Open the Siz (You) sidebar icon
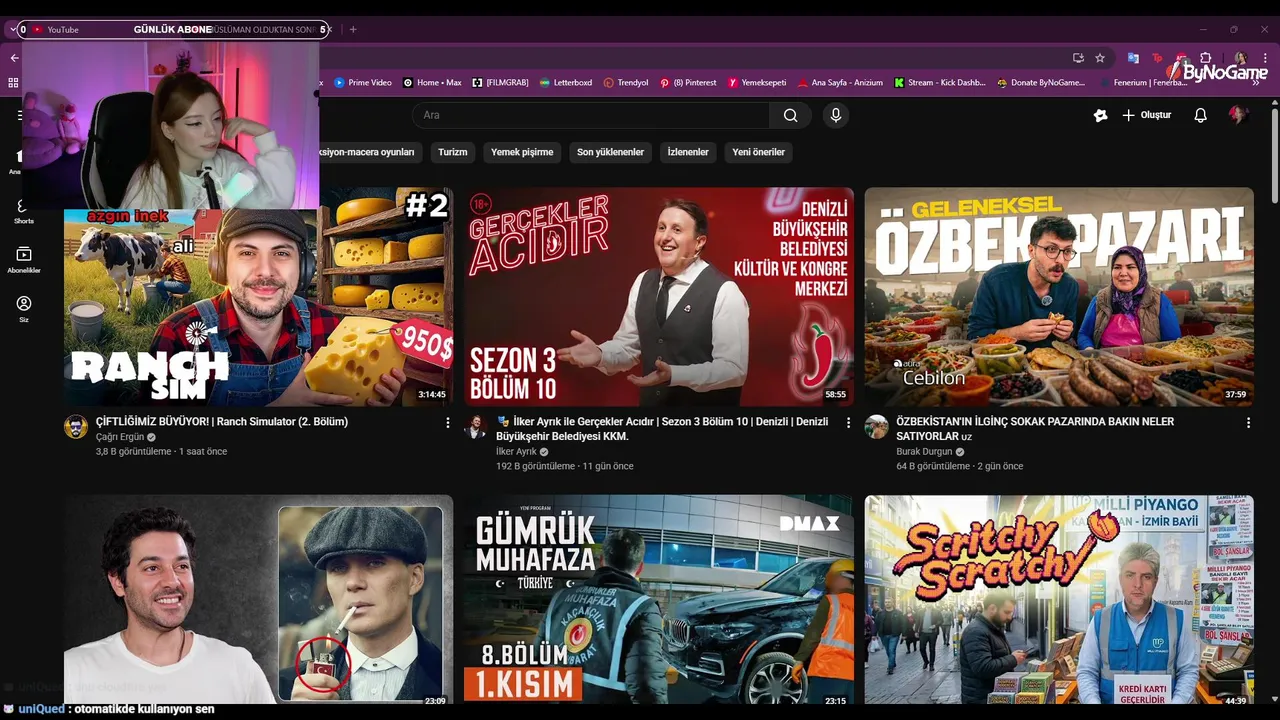 click(23, 309)
